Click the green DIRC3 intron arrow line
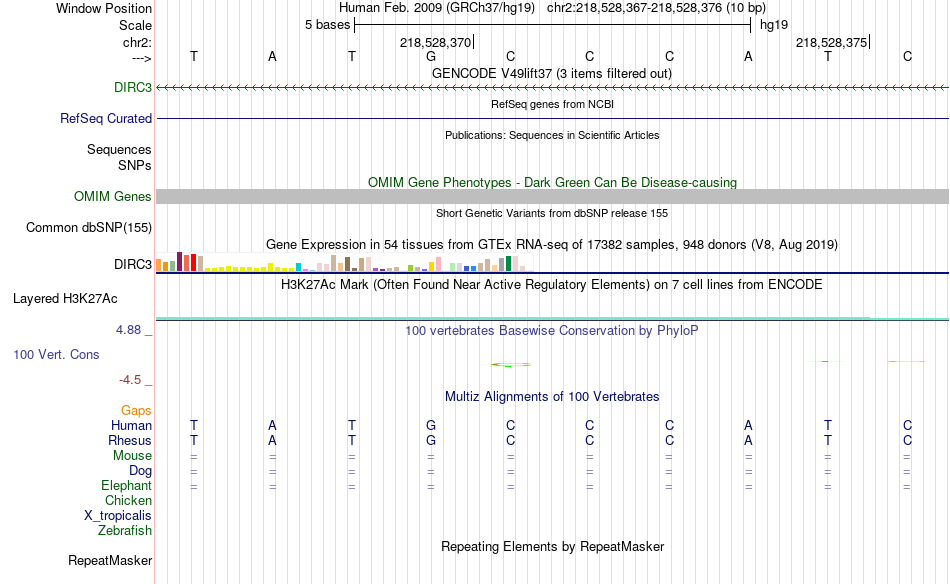The width and height of the screenshot is (950, 584). point(553,88)
